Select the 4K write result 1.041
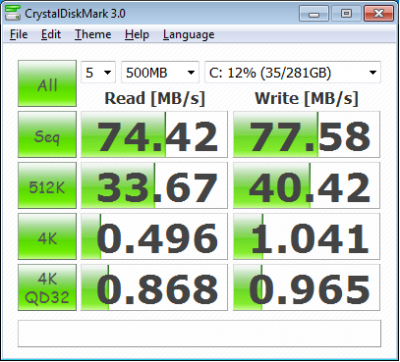The height and width of the screenshot is (362, 400). pos(306,236)
